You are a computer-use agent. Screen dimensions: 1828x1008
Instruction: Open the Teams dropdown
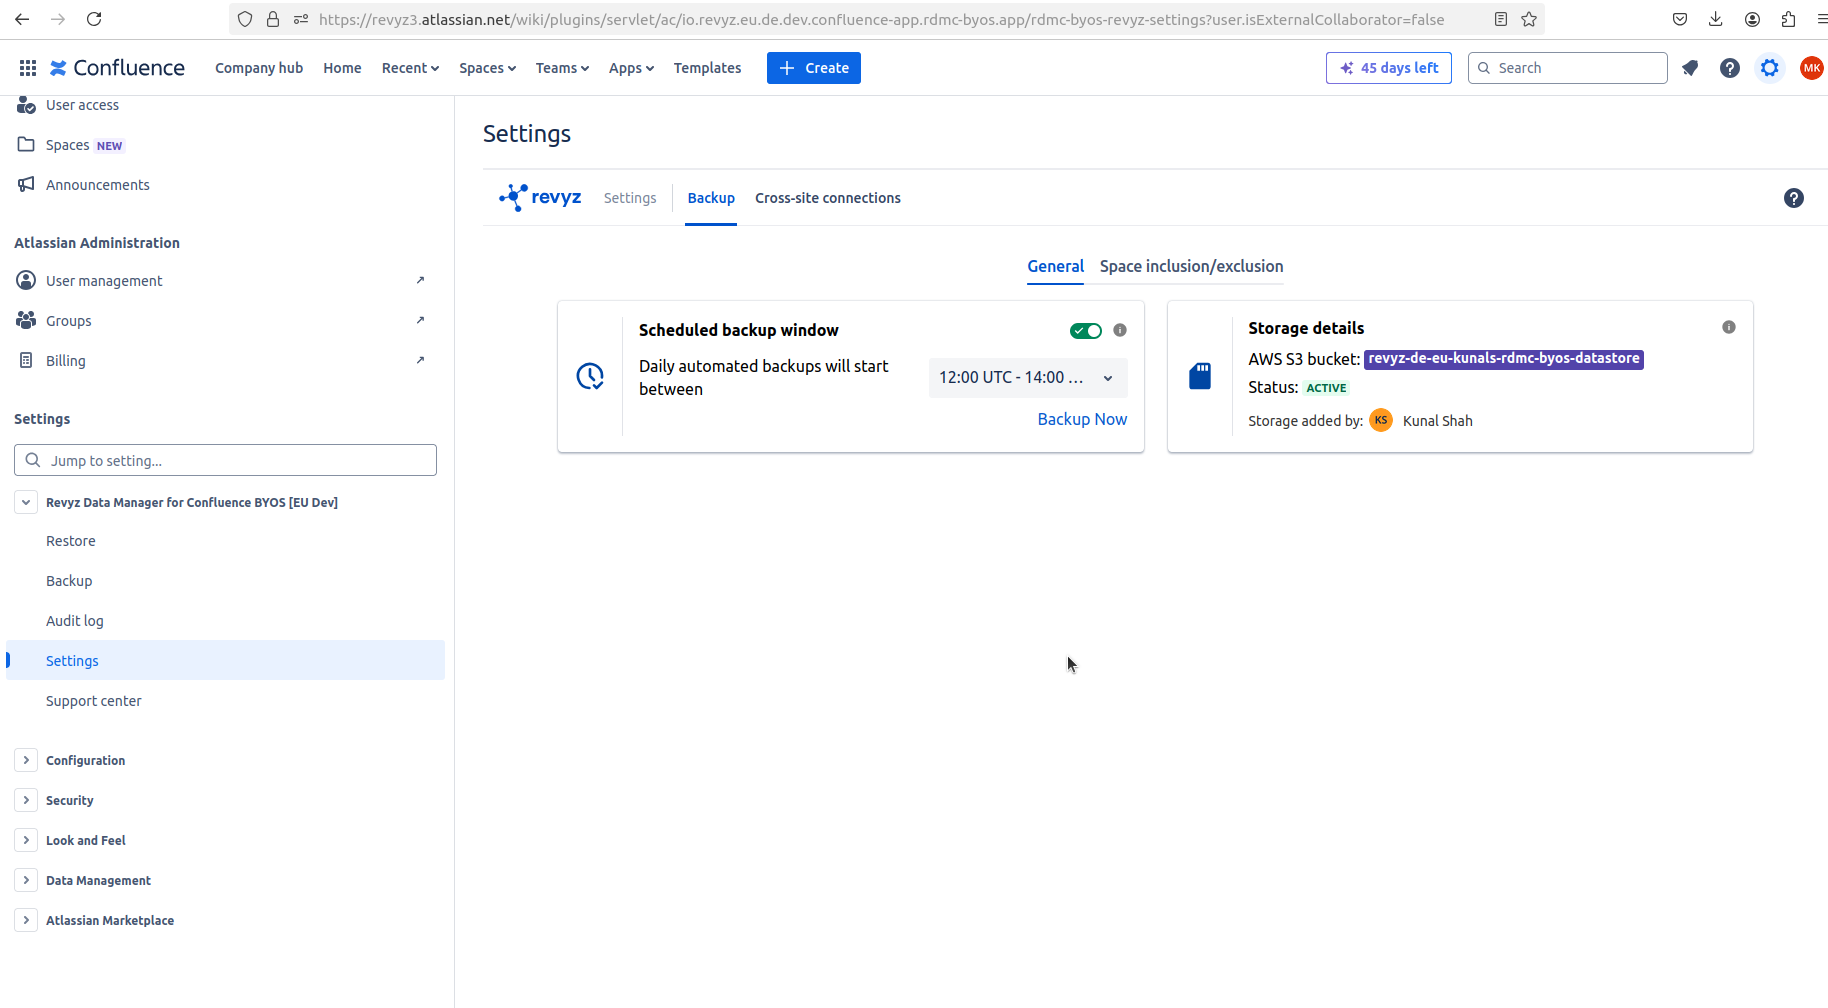562,68
